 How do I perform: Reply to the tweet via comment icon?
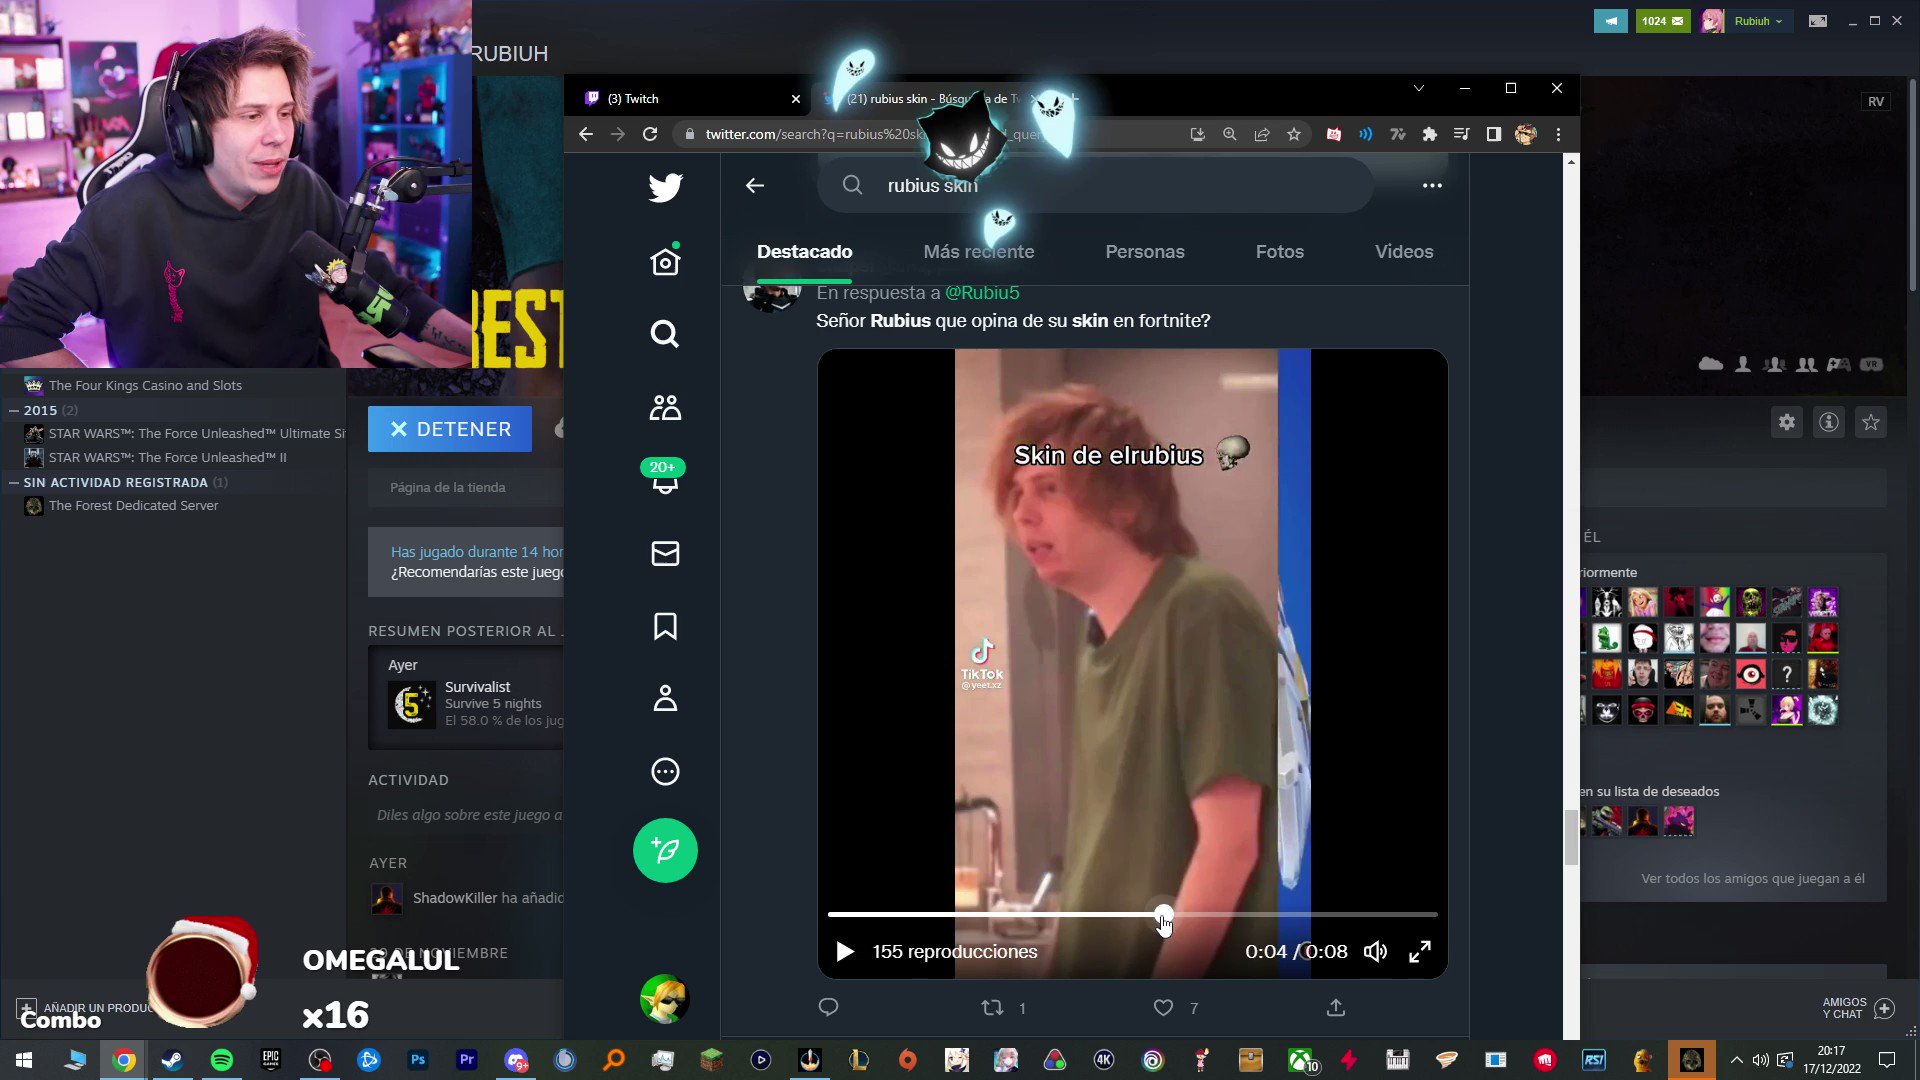tap(828, 1007)
